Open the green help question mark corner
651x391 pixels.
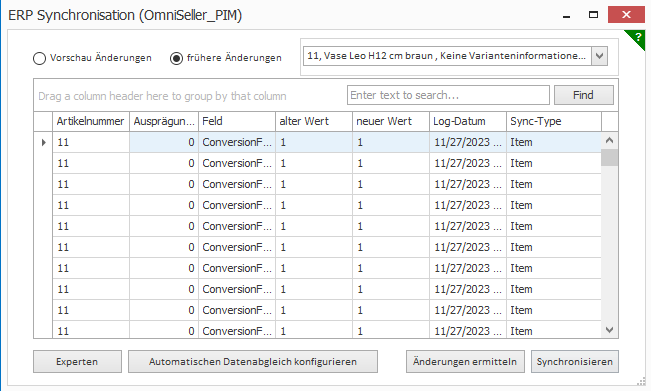point(637,37)
